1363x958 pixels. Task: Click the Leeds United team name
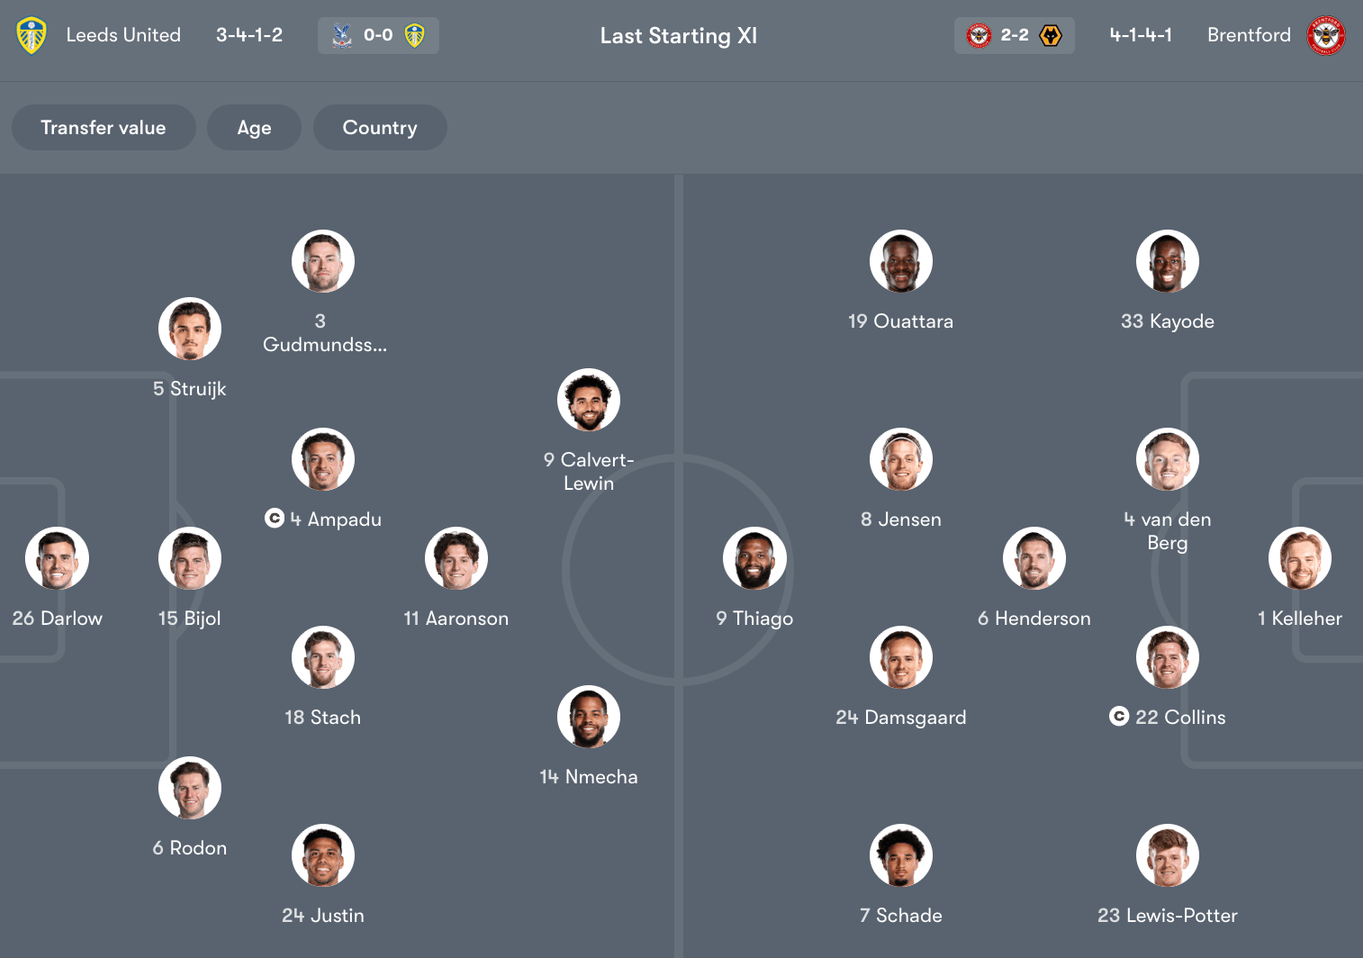[123, 35]
